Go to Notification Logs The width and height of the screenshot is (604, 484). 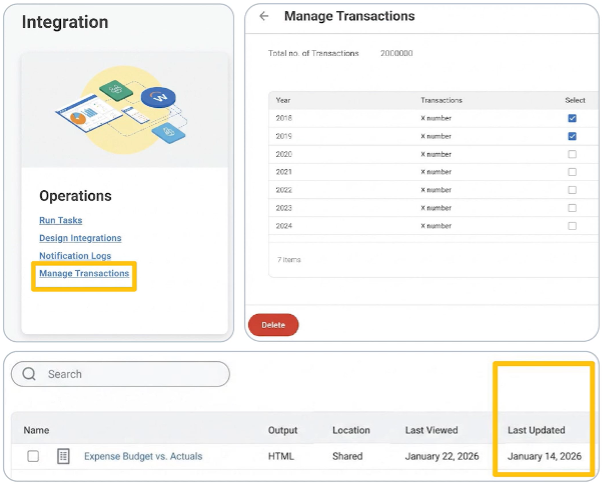pyautogui.click(x=75, y=256)
